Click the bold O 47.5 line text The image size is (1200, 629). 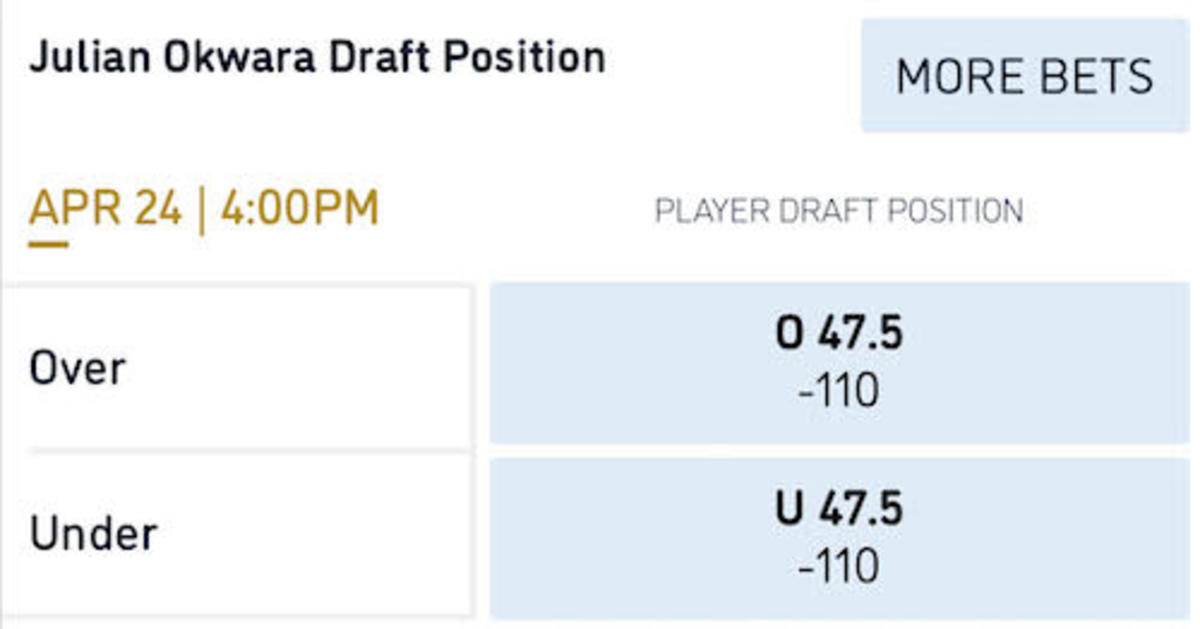(x=839, y=335)
